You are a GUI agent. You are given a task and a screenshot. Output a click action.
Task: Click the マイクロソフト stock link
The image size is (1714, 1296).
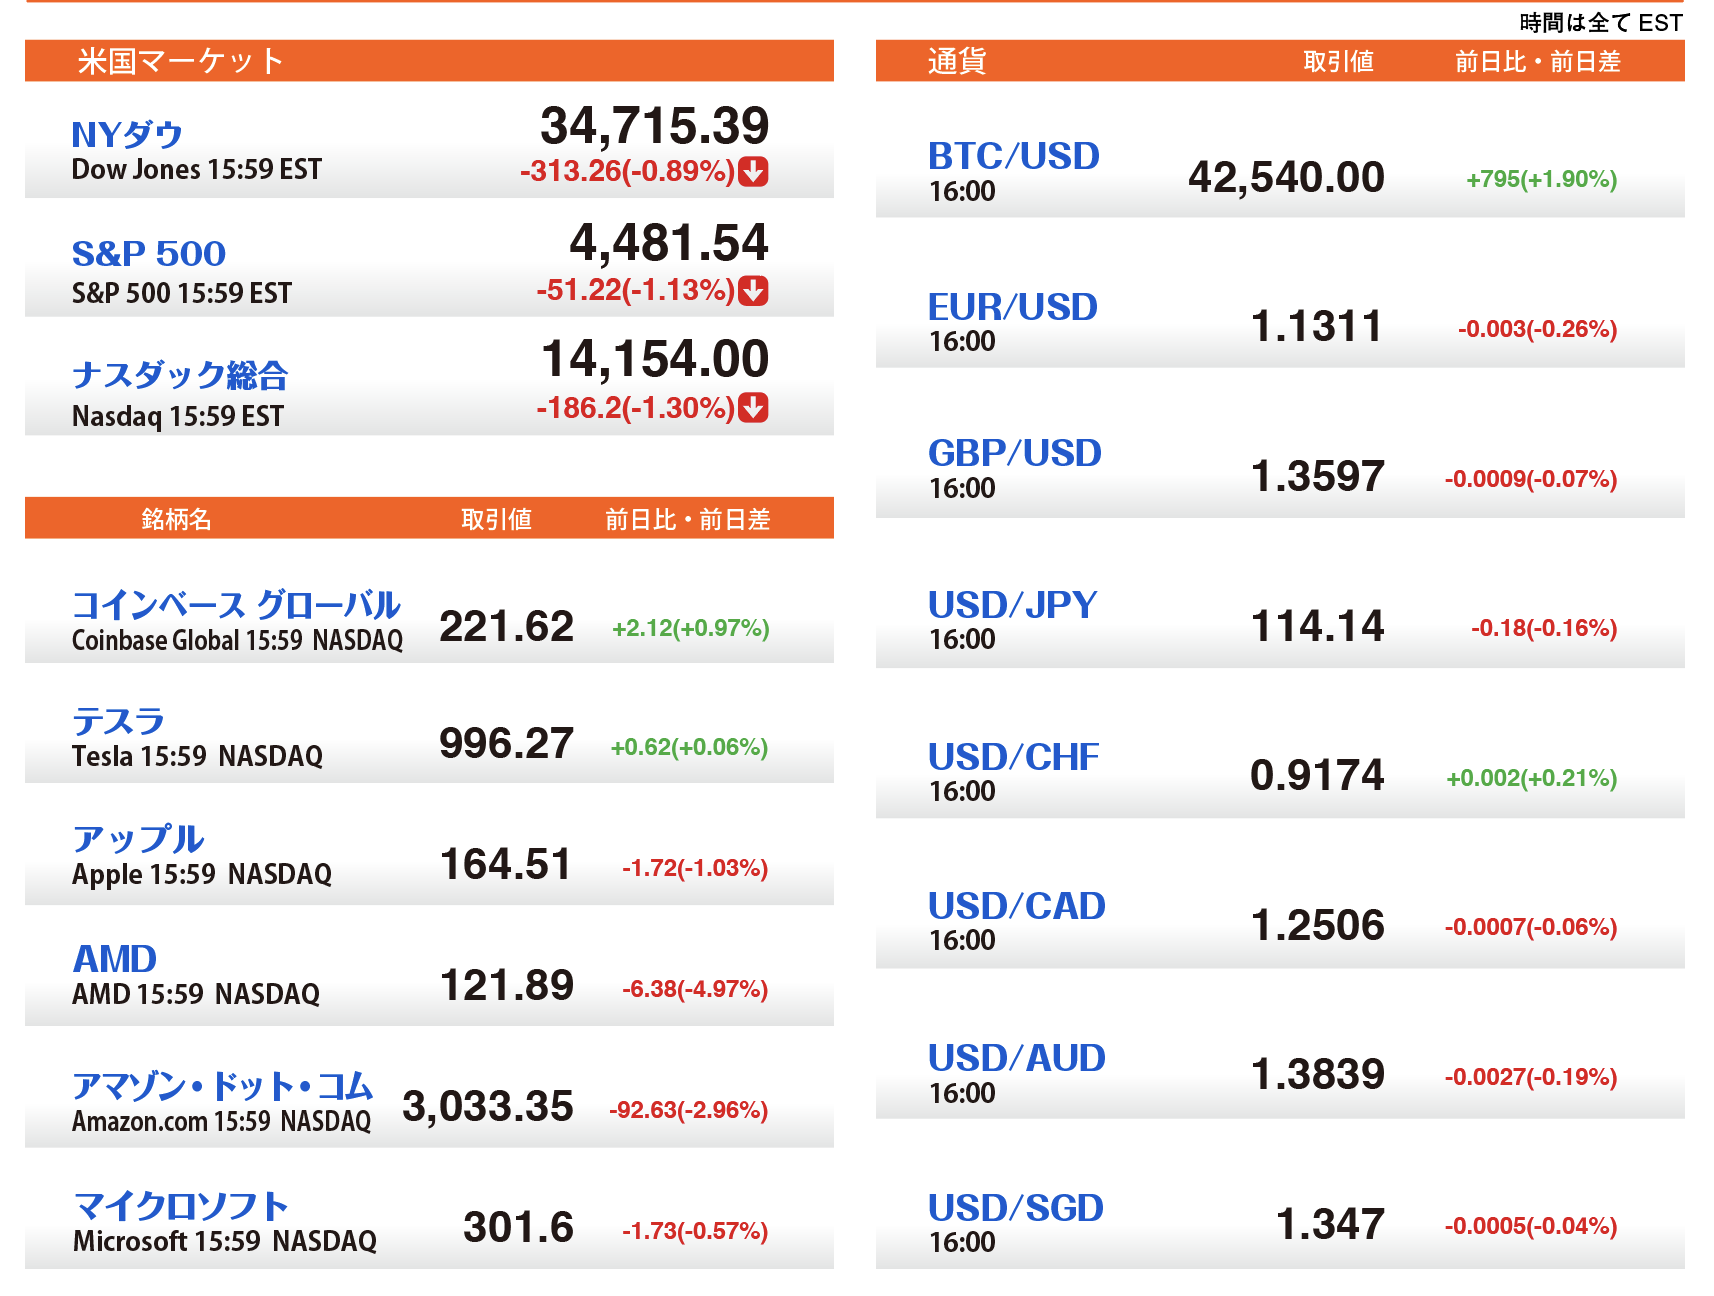[181, 1206]
